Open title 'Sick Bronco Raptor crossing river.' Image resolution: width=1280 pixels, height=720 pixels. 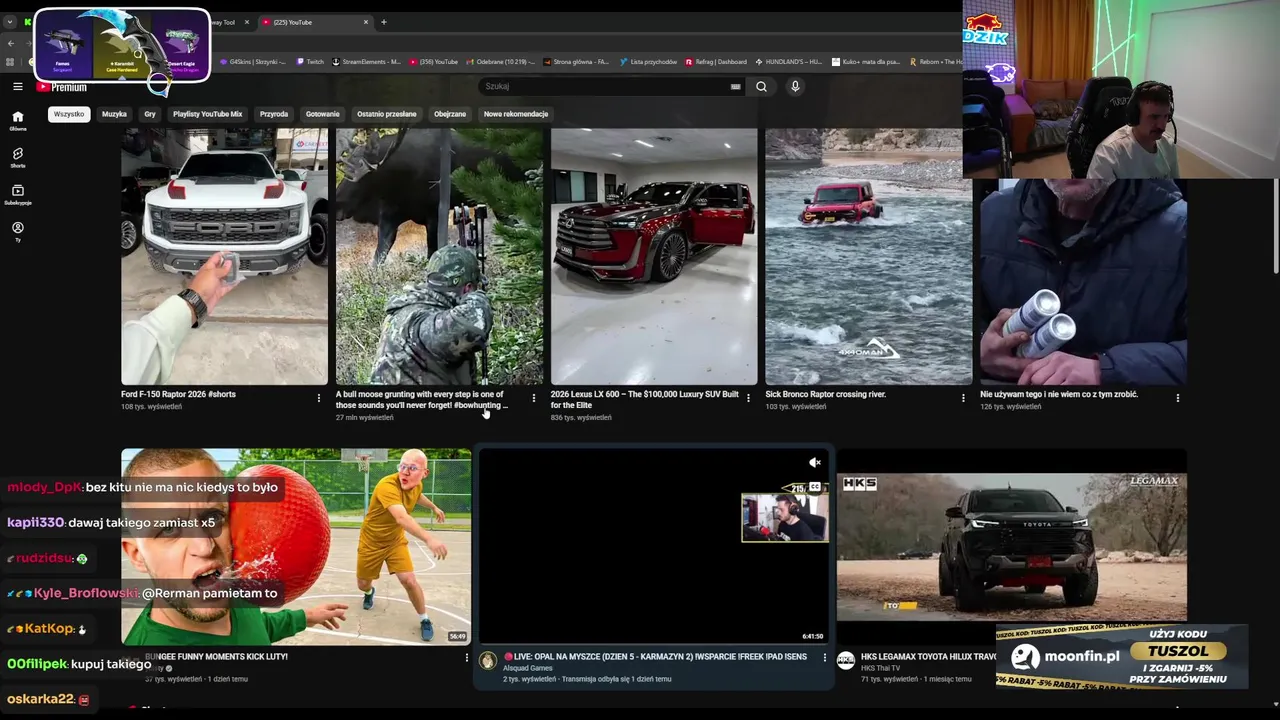coord(825,394)
